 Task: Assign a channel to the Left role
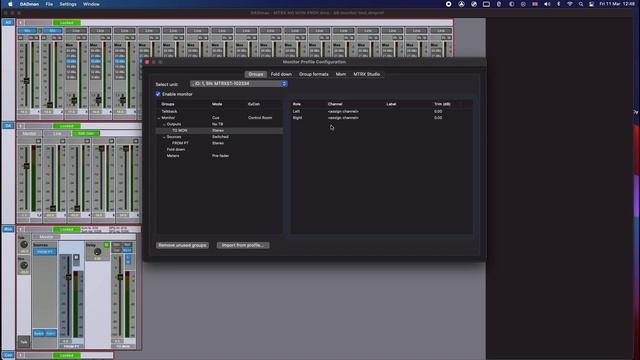(343, 111)
